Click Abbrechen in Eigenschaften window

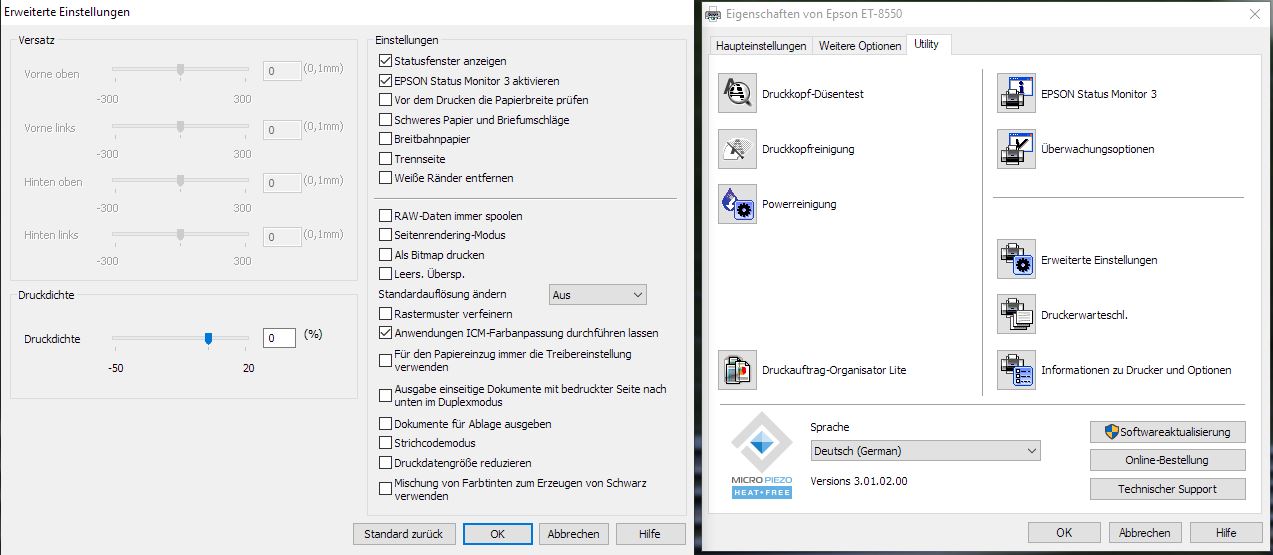click(x=1145, y=533)
